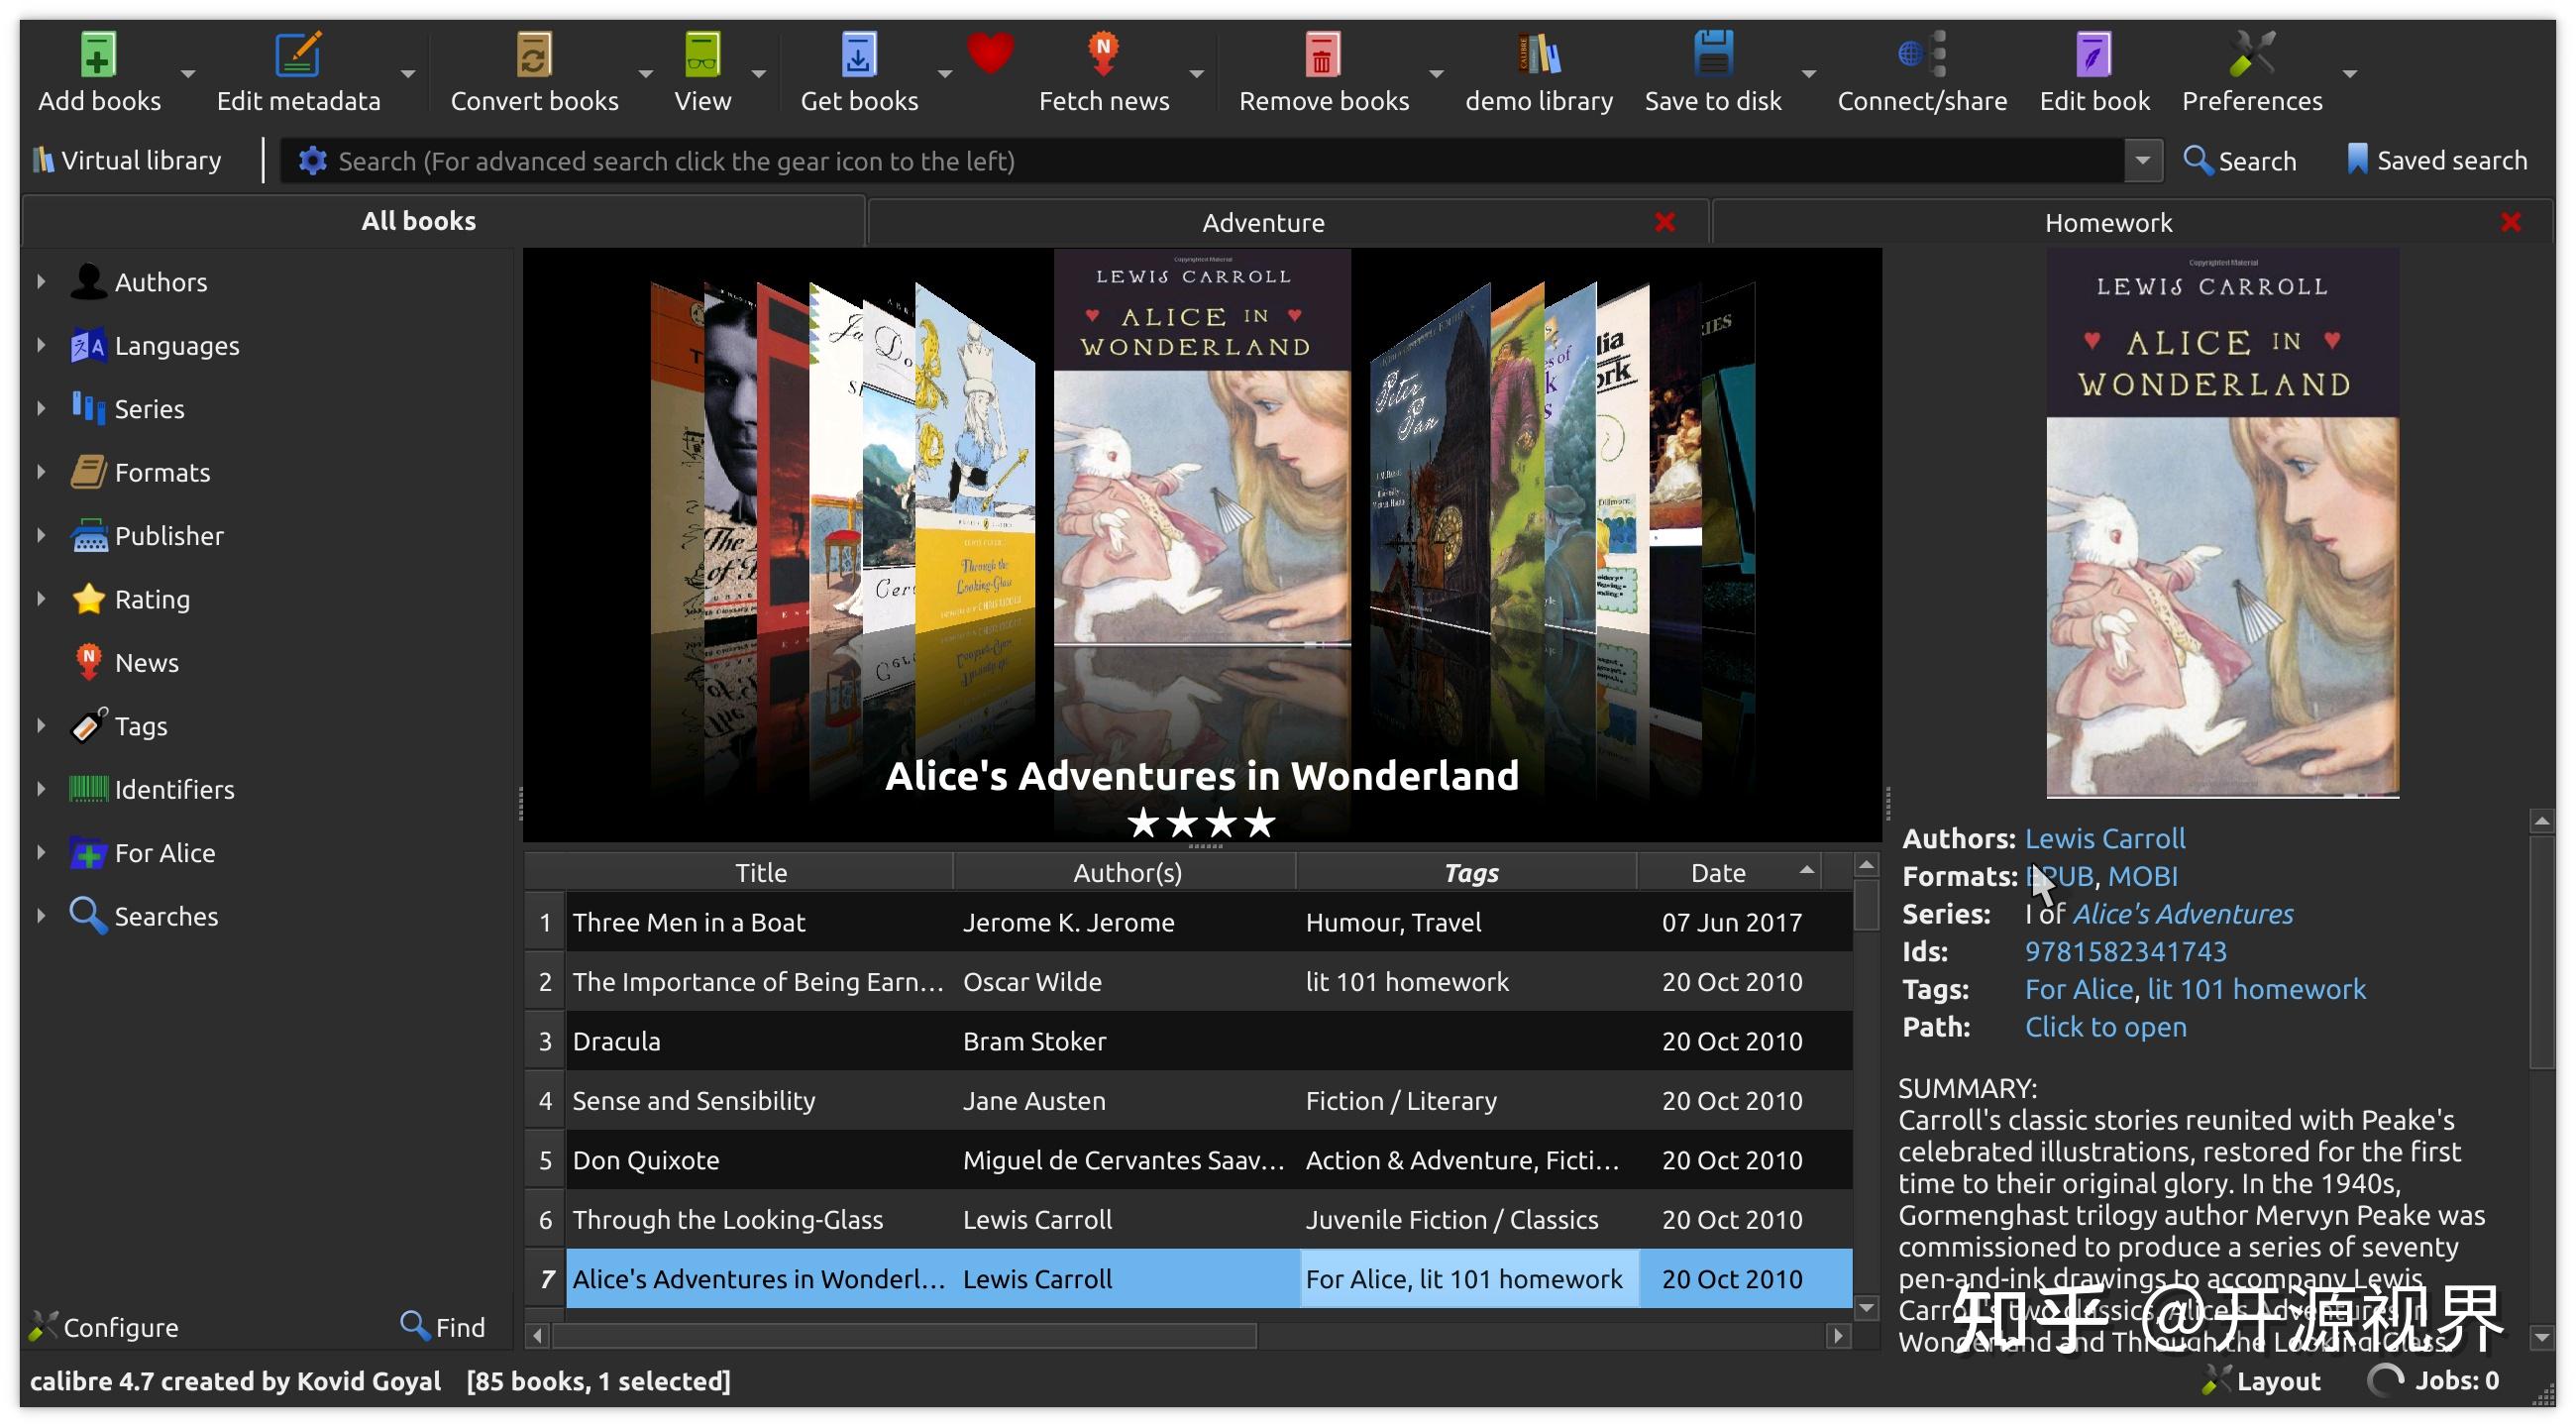The width and height of the screenshot is (2576, 1427).
Task: Click the EPUB format link
Action: pos(2058,875)
